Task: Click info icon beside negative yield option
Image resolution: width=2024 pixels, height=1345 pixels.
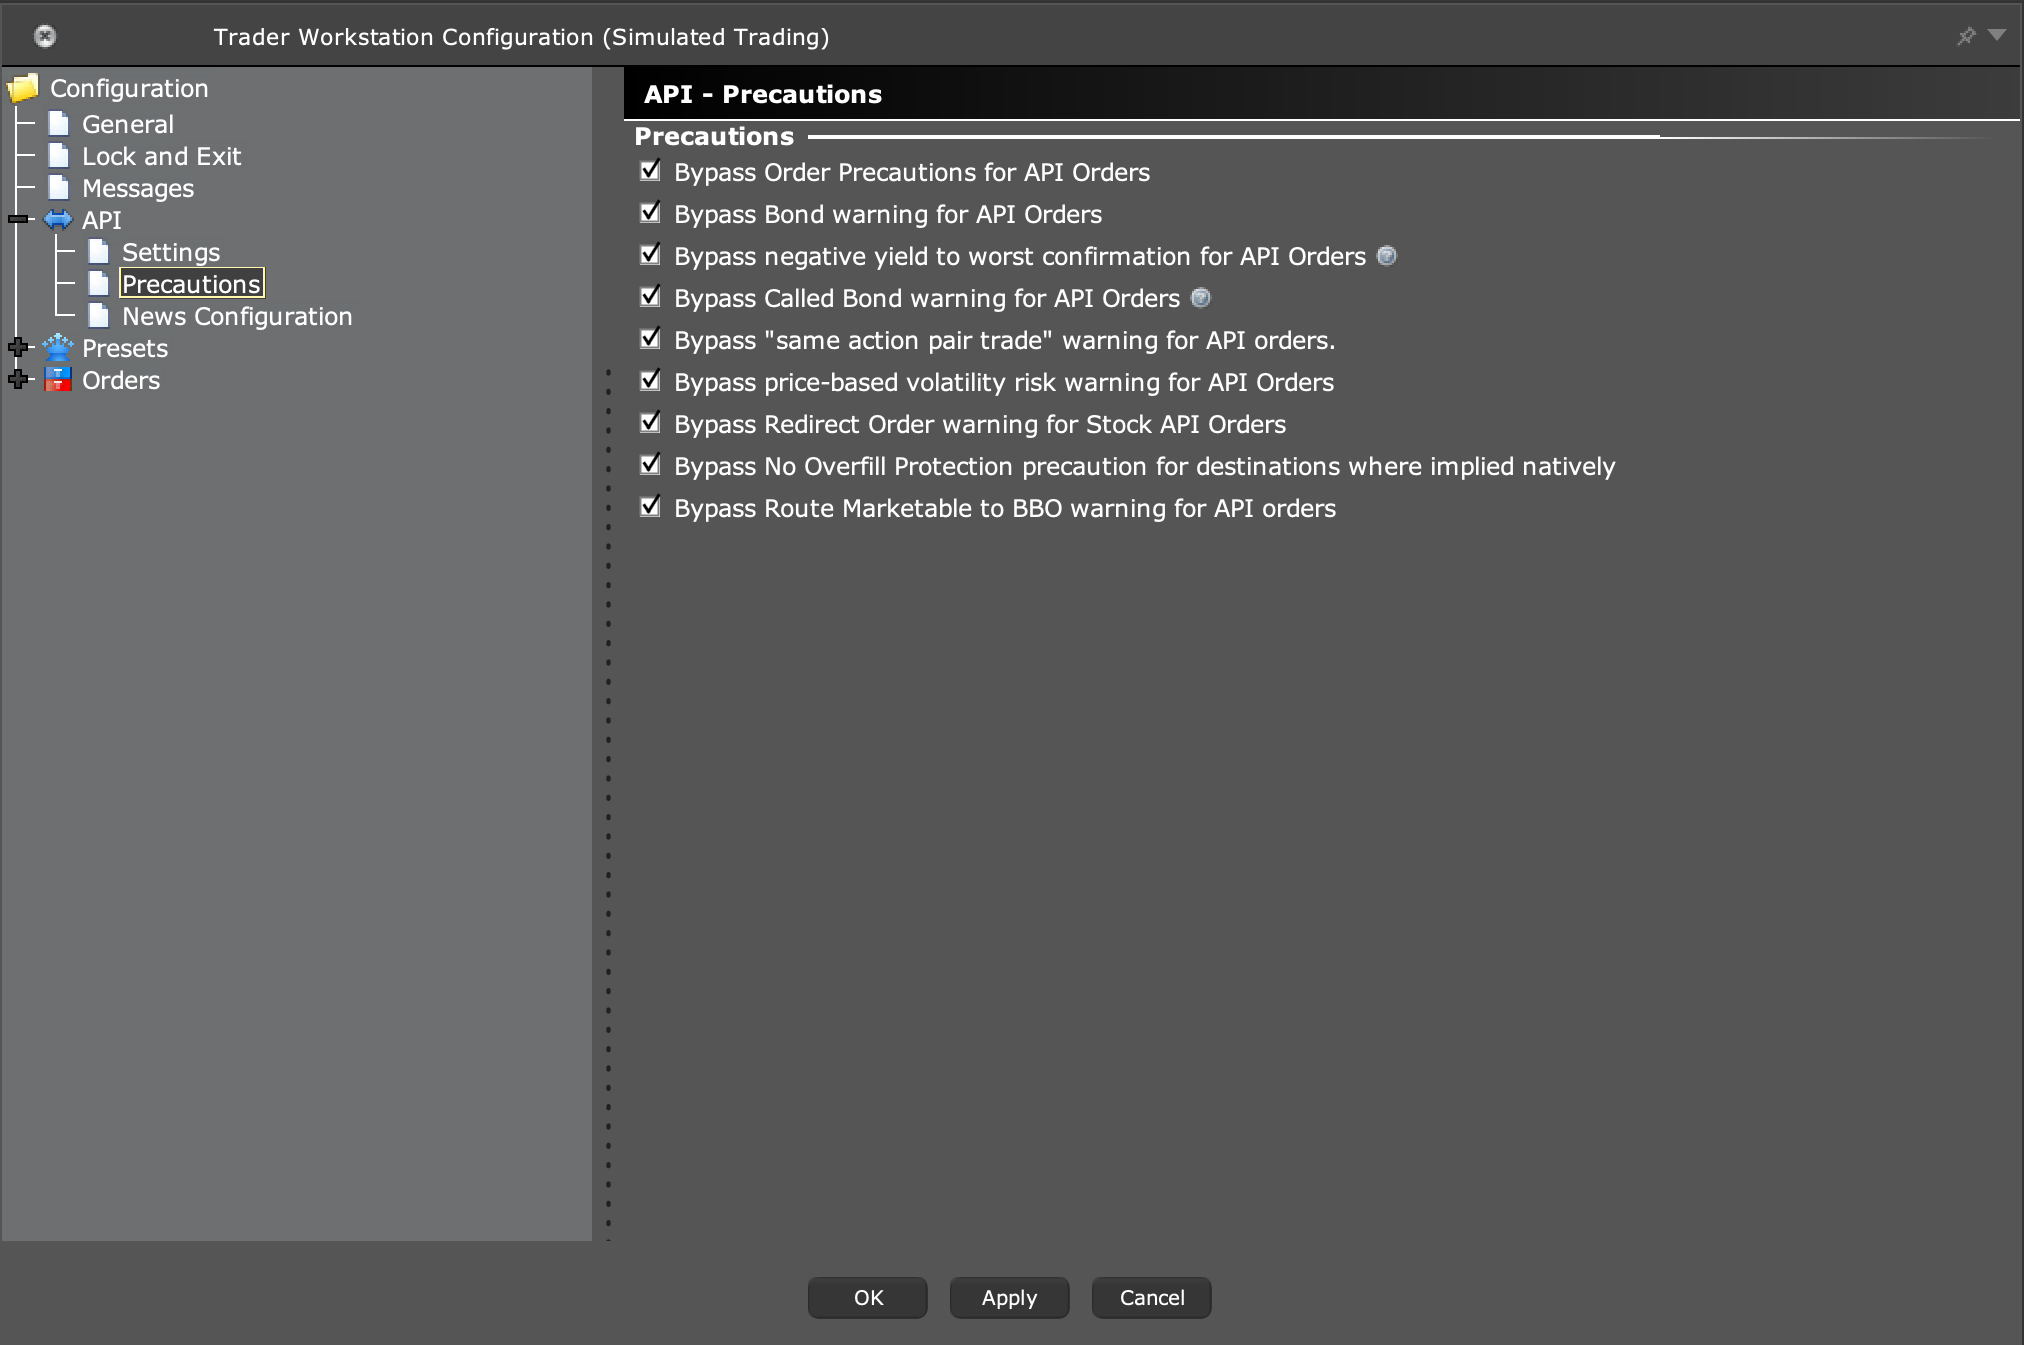Action: click(1386, 256)
